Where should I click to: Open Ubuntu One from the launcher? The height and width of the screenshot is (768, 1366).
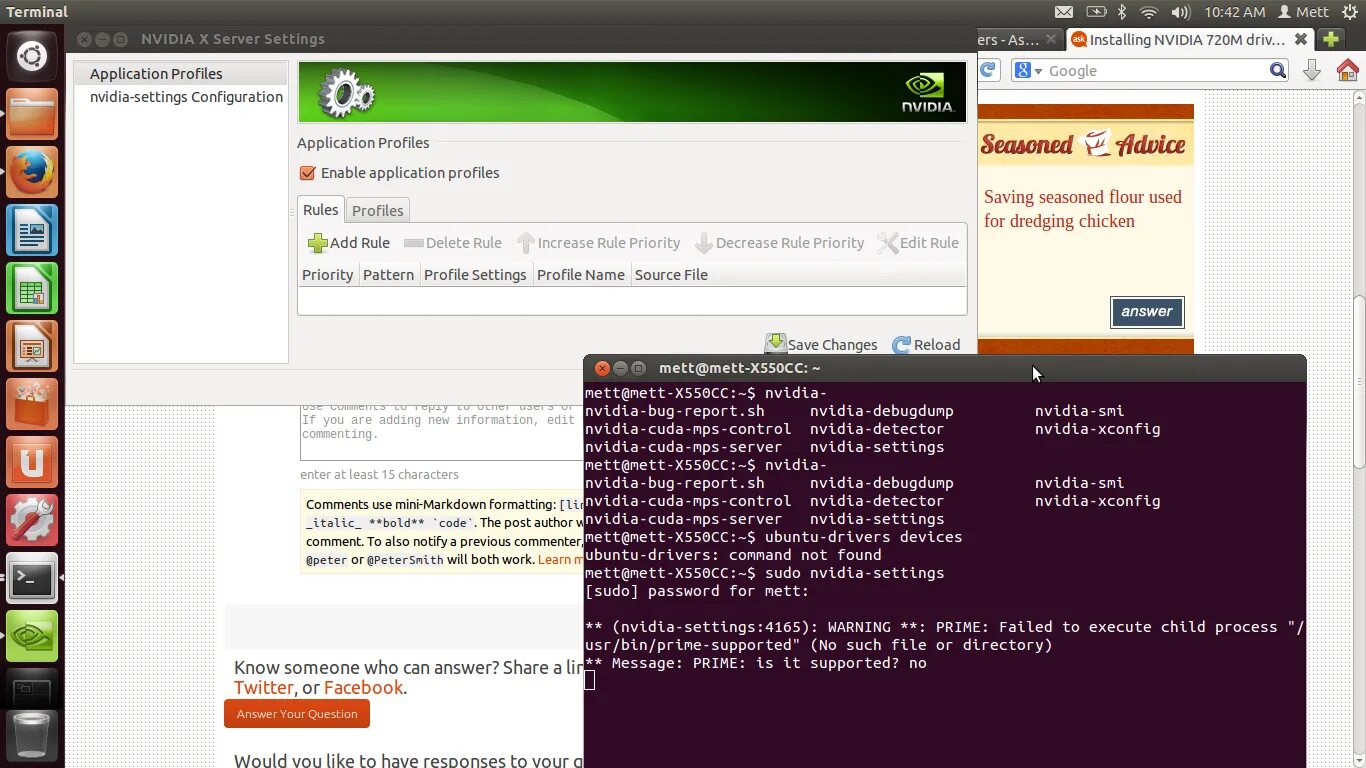(32, 463)
